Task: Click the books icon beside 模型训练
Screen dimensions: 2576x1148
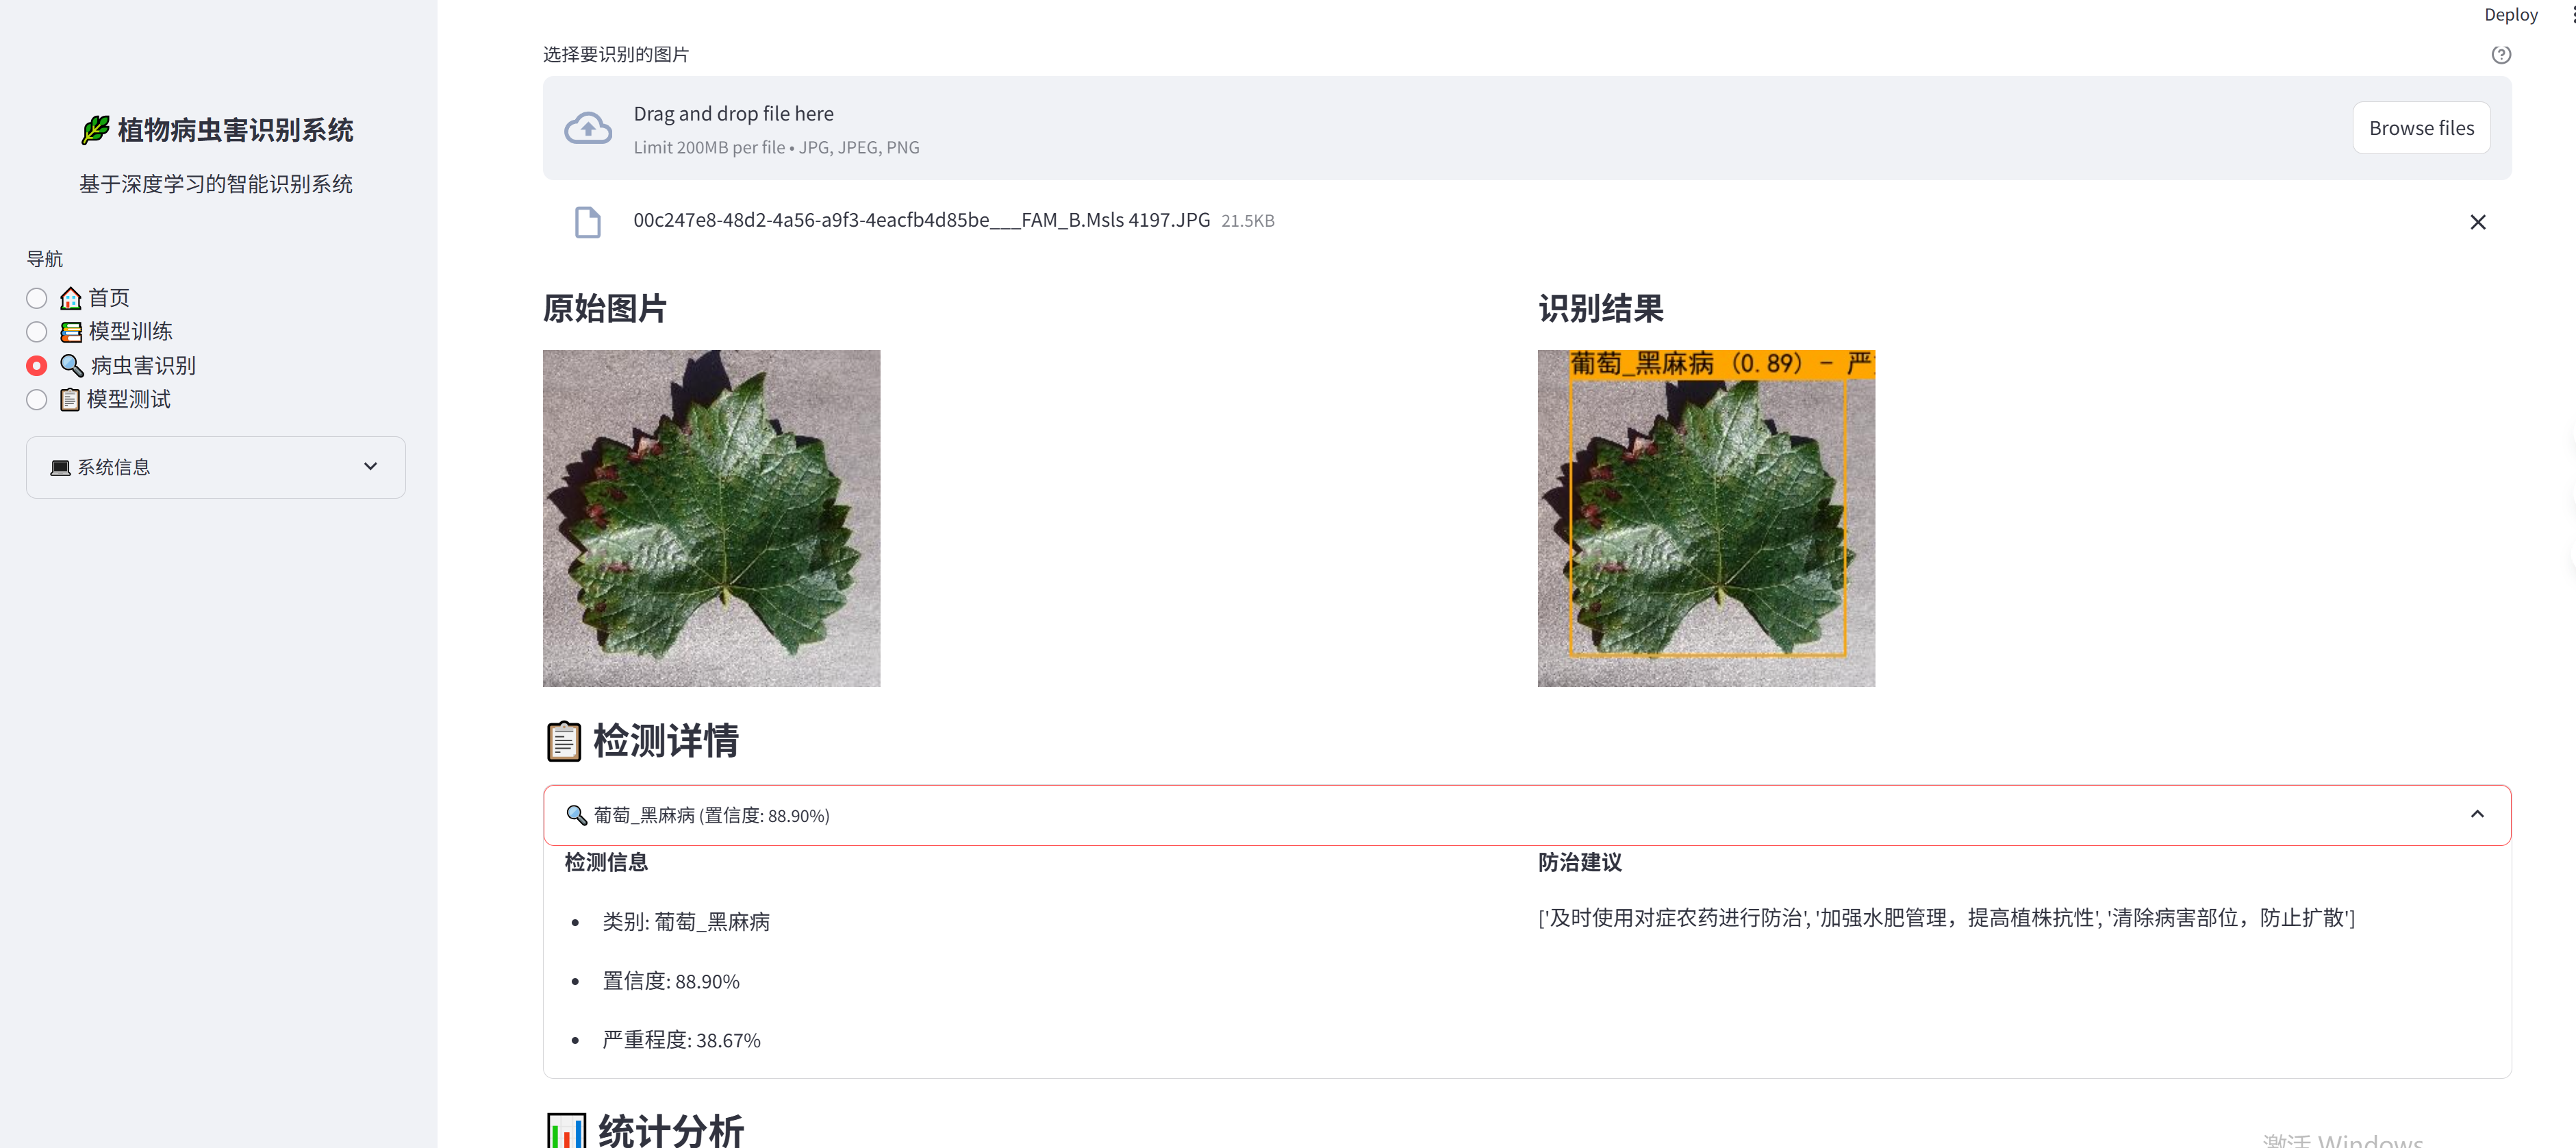Action: (x=70, y=331)
